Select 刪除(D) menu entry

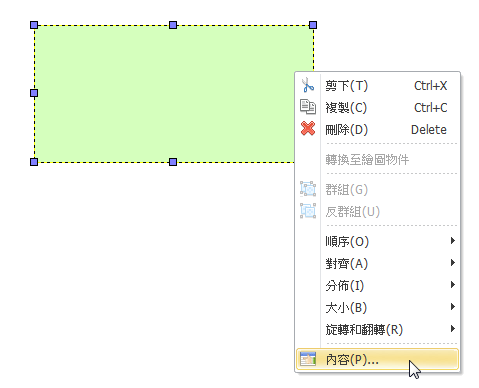coord(377,130)
